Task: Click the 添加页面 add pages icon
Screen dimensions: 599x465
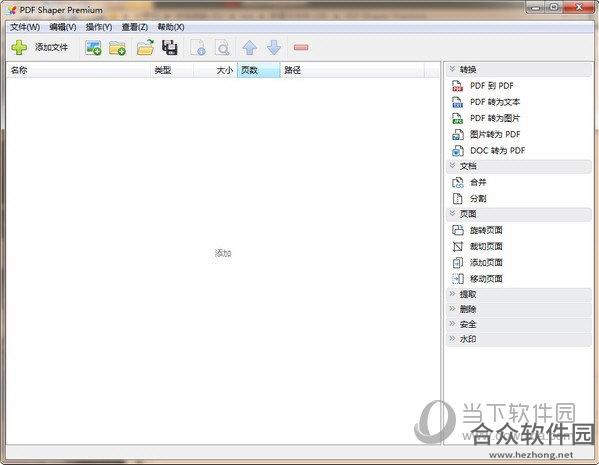Action: click(457, 262)
